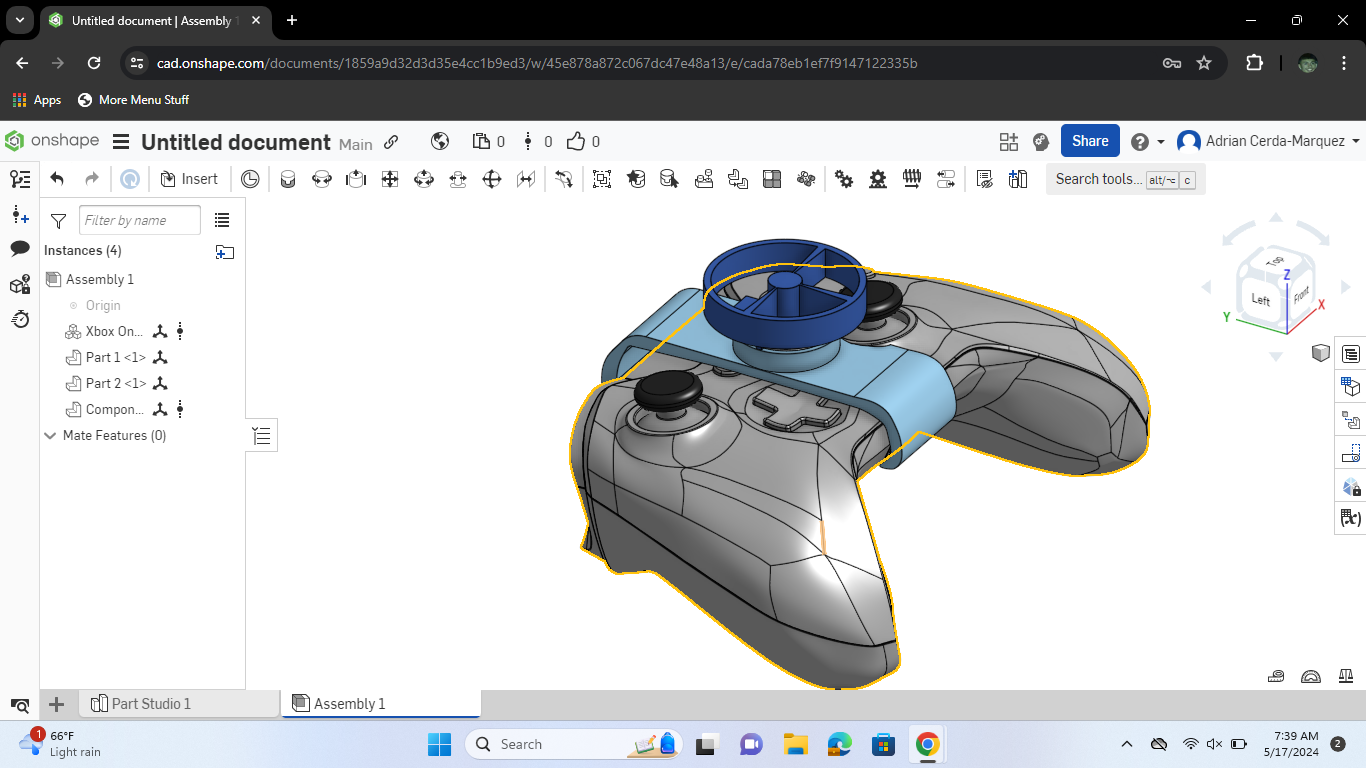Select the Fastened mate tool
Viewport: 1366px width, 768px height.
[288, 179]
